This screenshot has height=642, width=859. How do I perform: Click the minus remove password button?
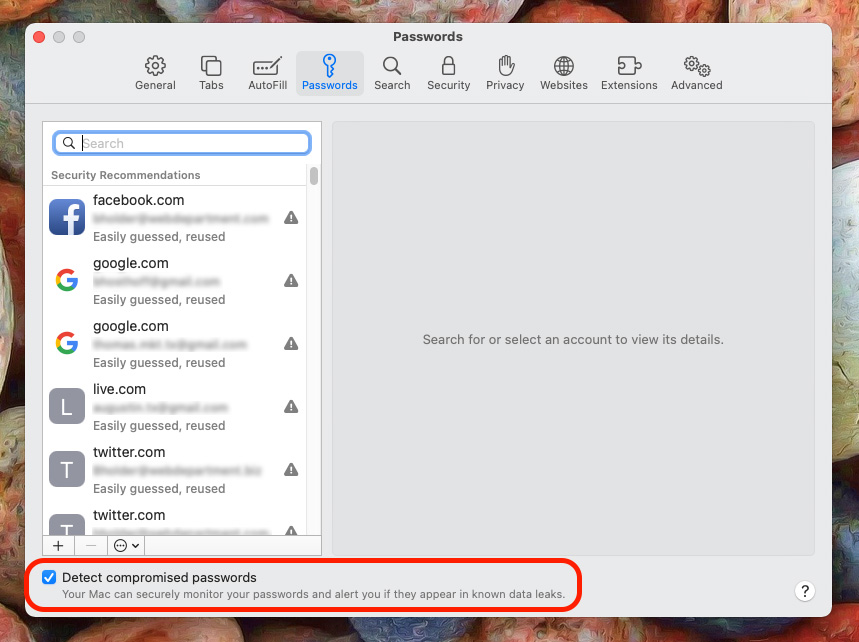click(x=91, y=546)
